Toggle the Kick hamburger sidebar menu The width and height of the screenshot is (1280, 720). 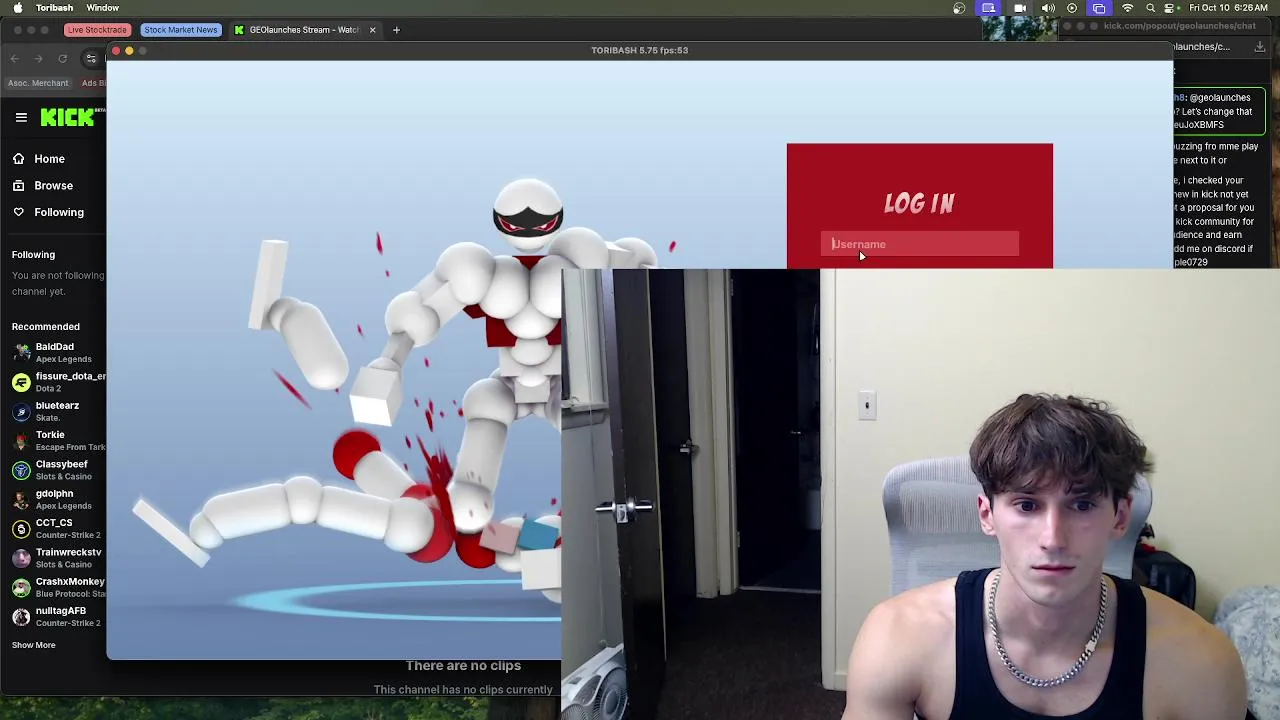point(21,118)
